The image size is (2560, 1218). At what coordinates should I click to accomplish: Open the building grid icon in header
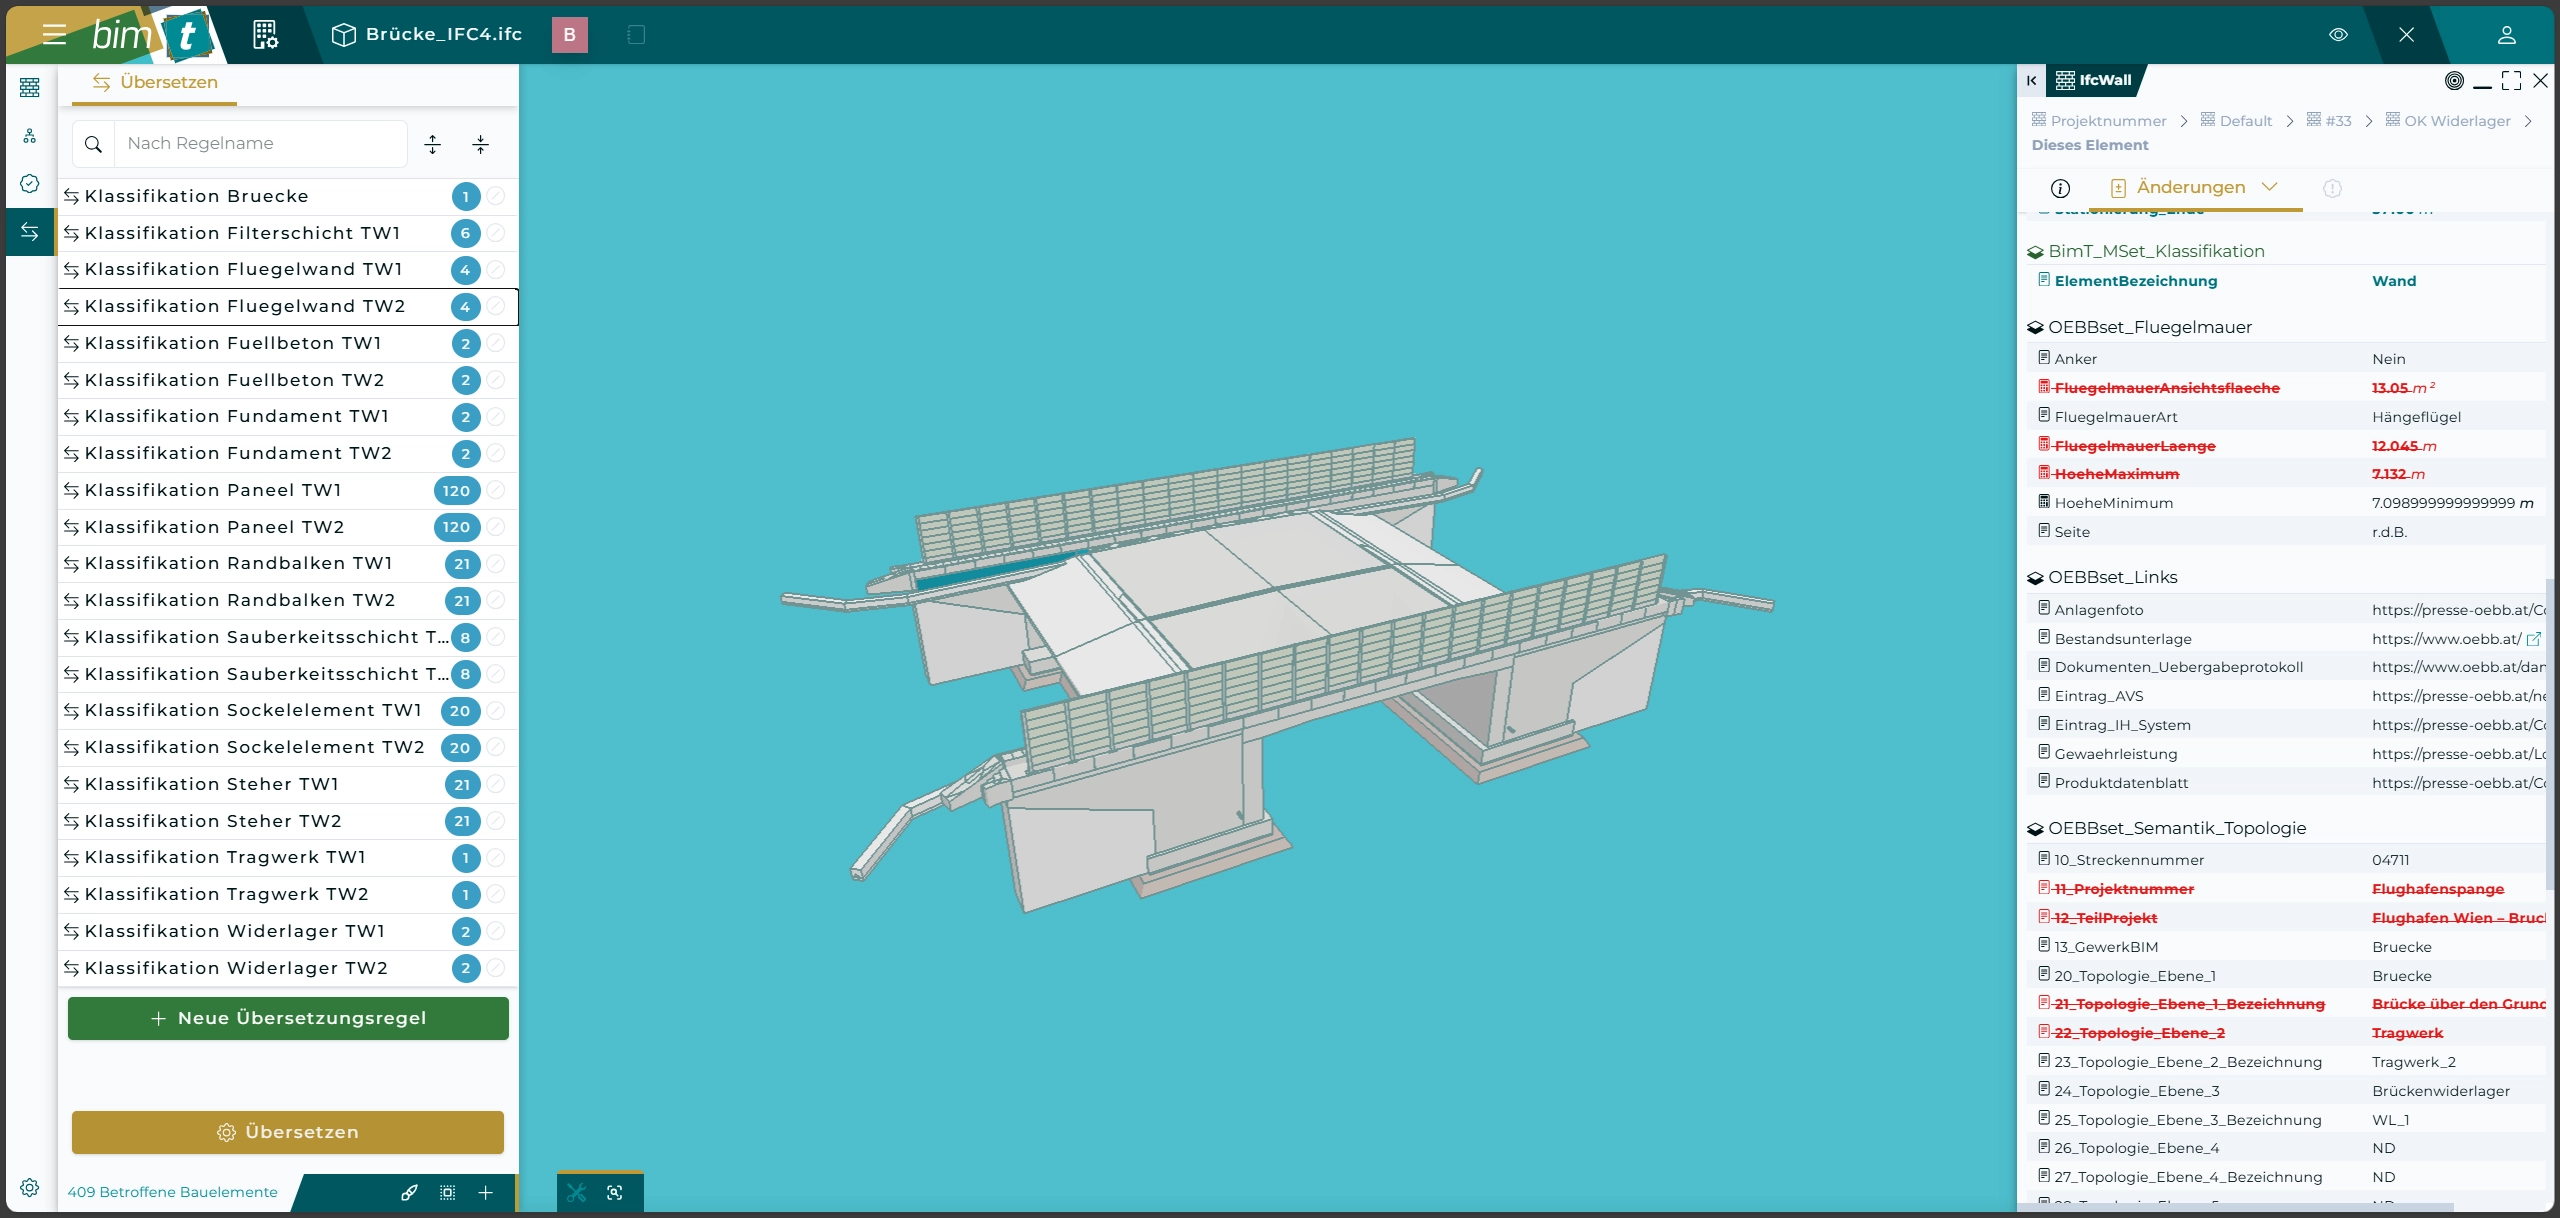click(265, 34)
